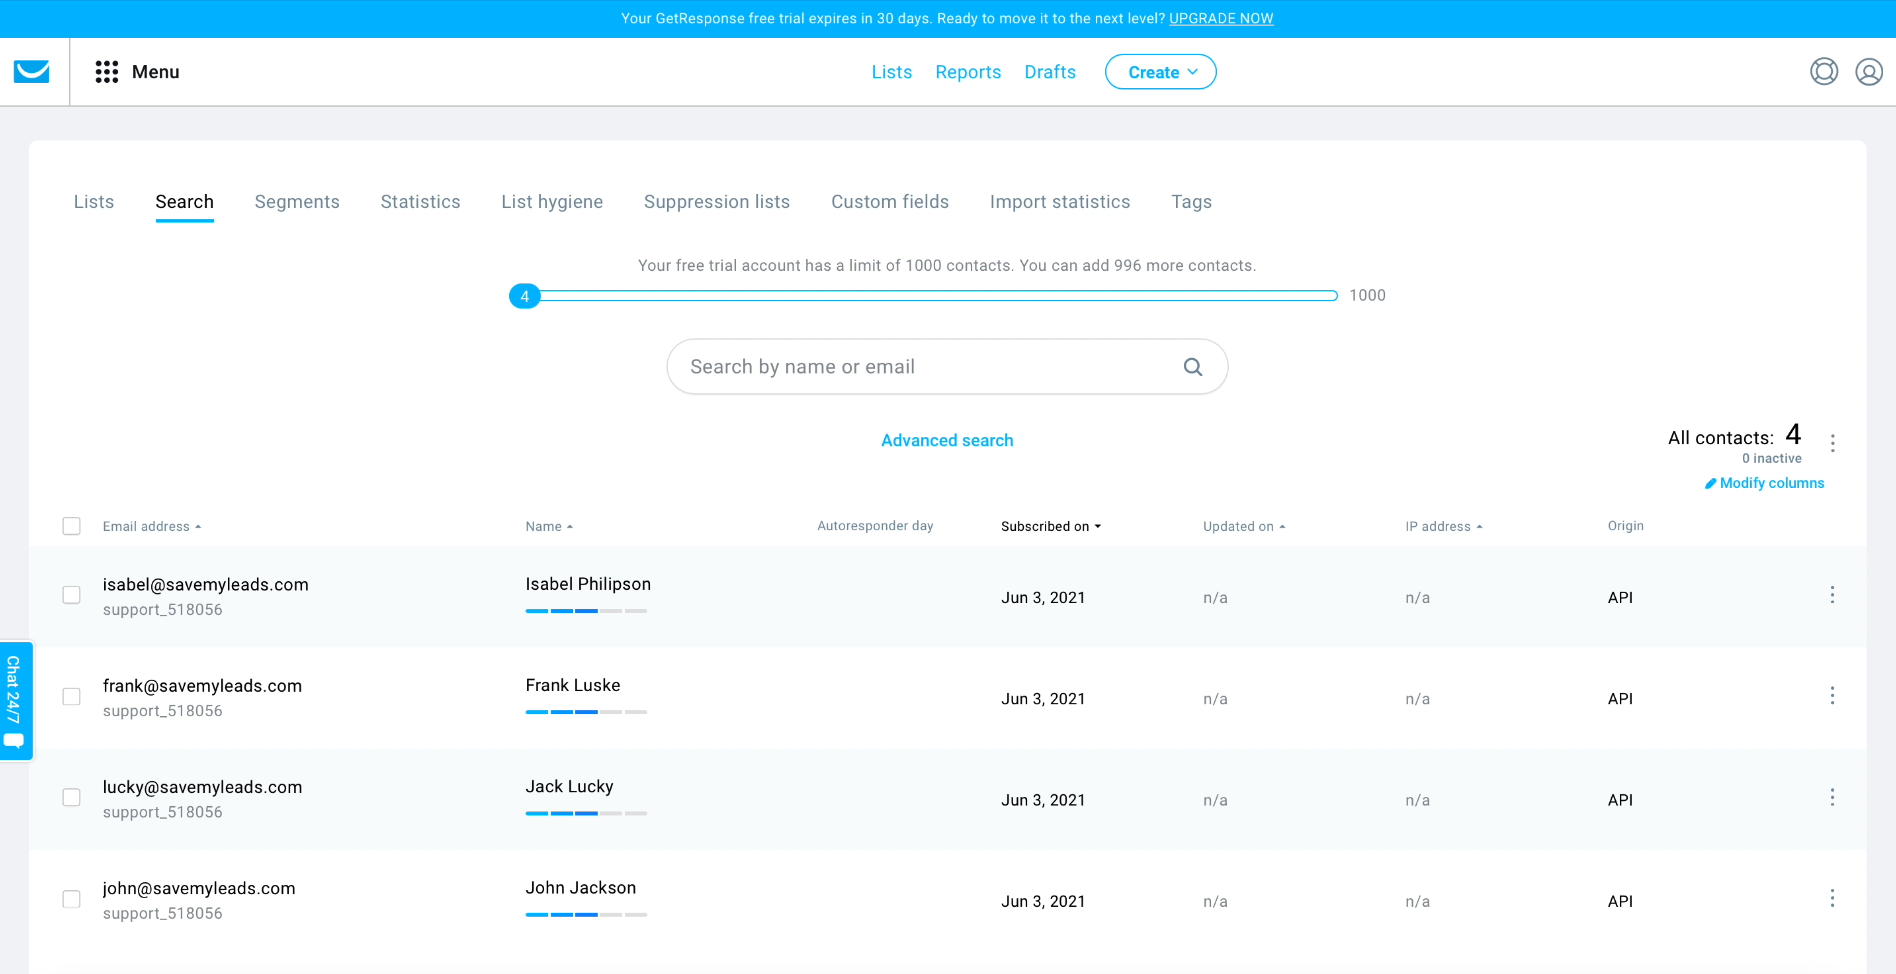Open three-dot options beside All contacts

[1832, 443]
